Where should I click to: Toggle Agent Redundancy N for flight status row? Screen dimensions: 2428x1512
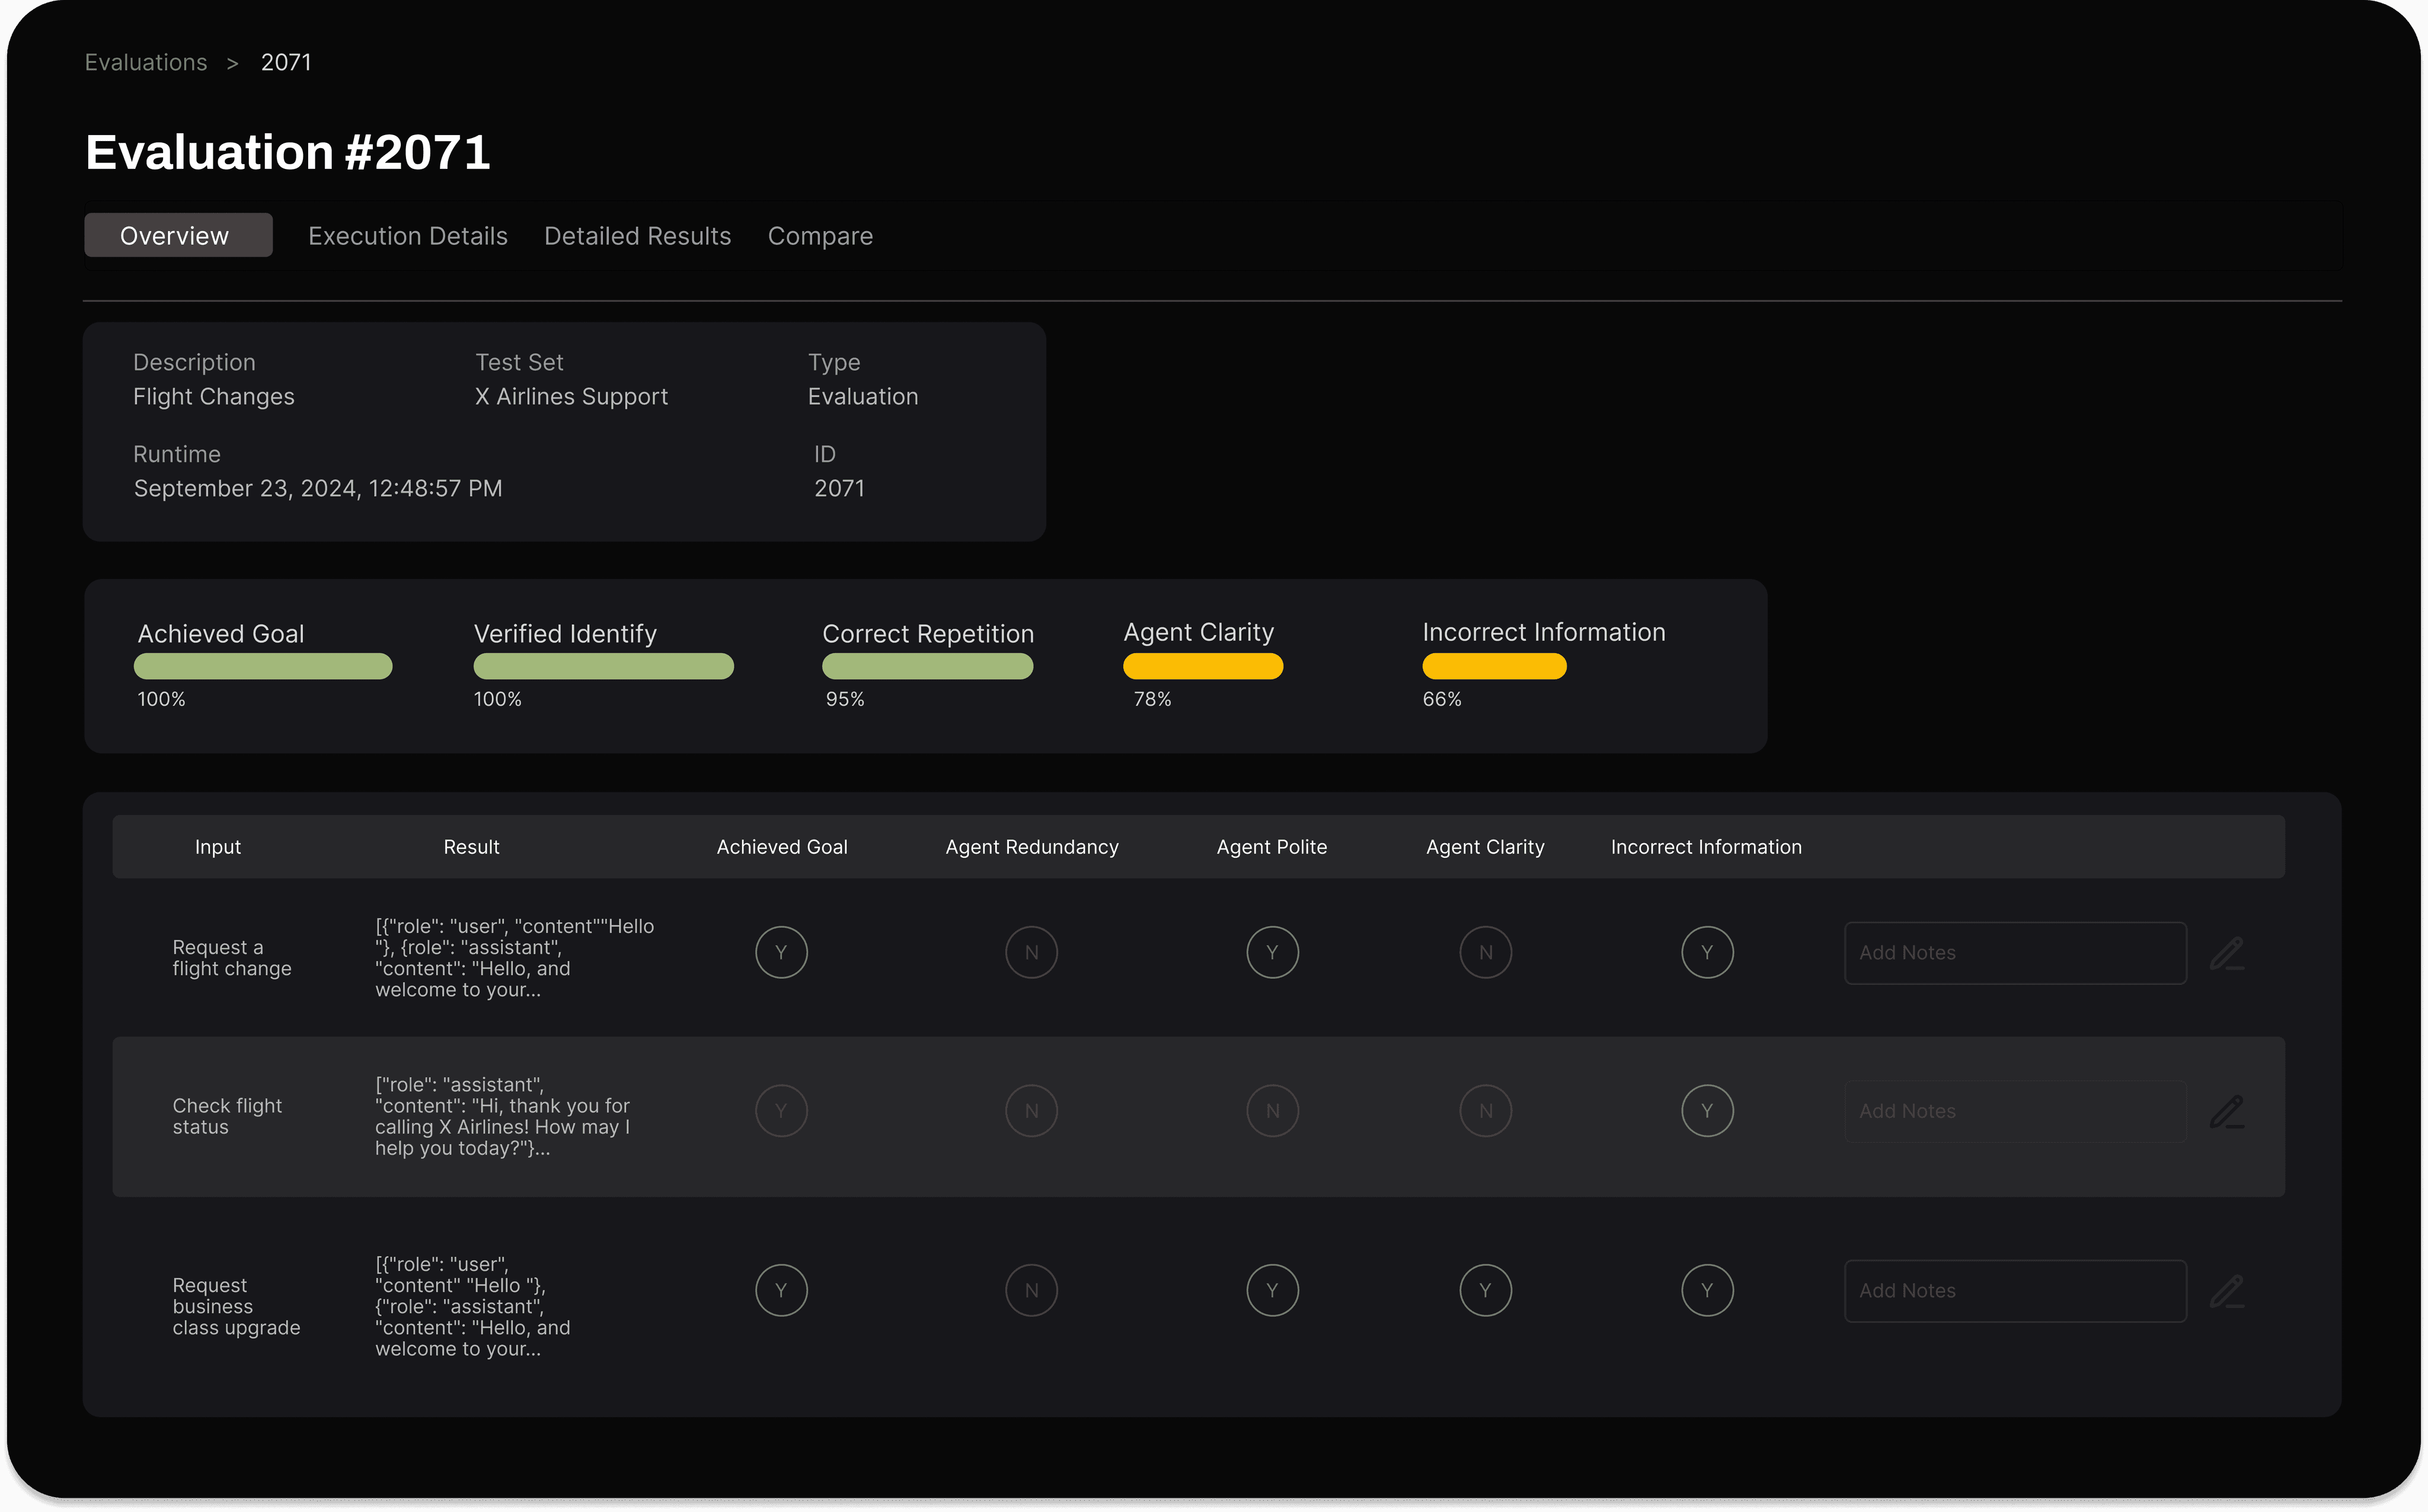tap(1031, 1111)
